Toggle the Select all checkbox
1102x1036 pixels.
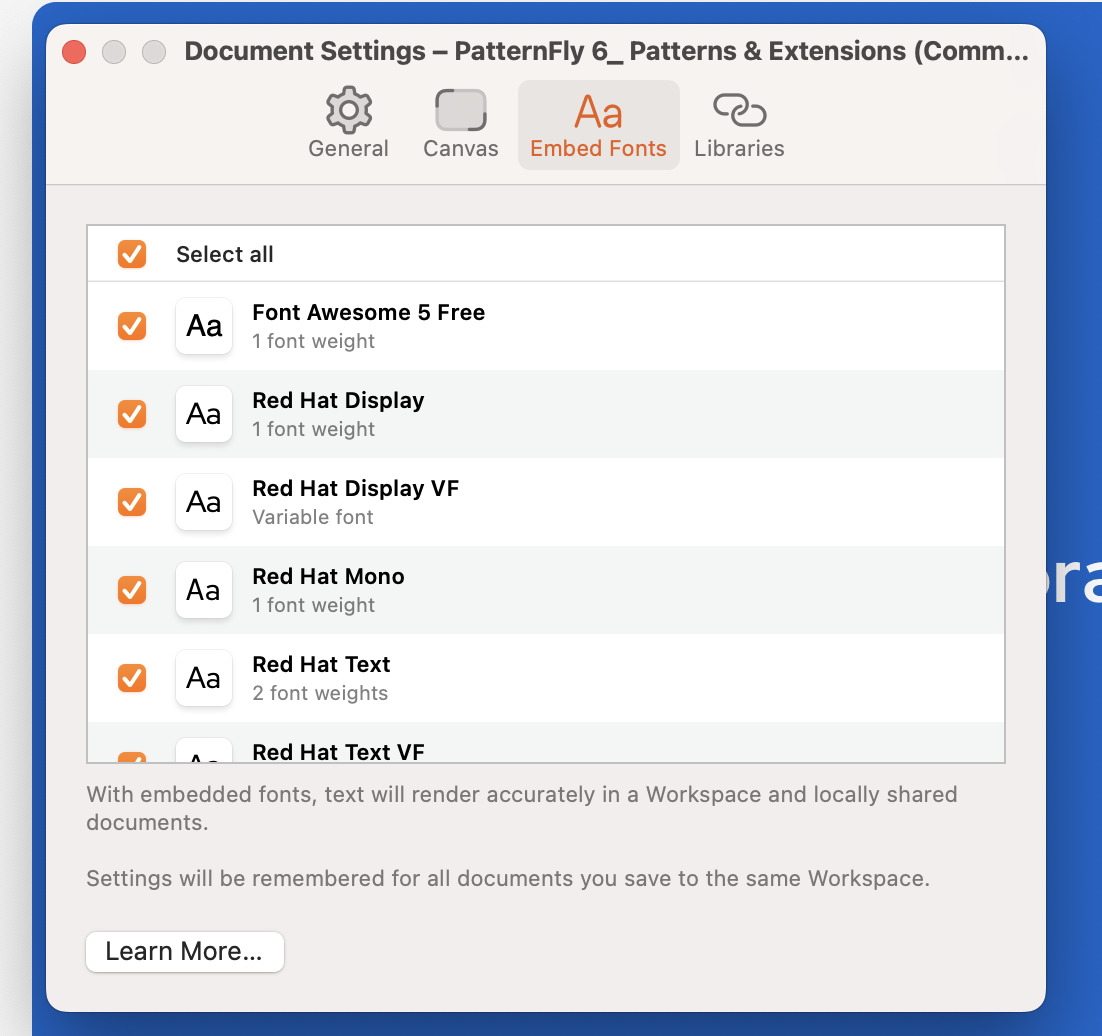point(132,254)
